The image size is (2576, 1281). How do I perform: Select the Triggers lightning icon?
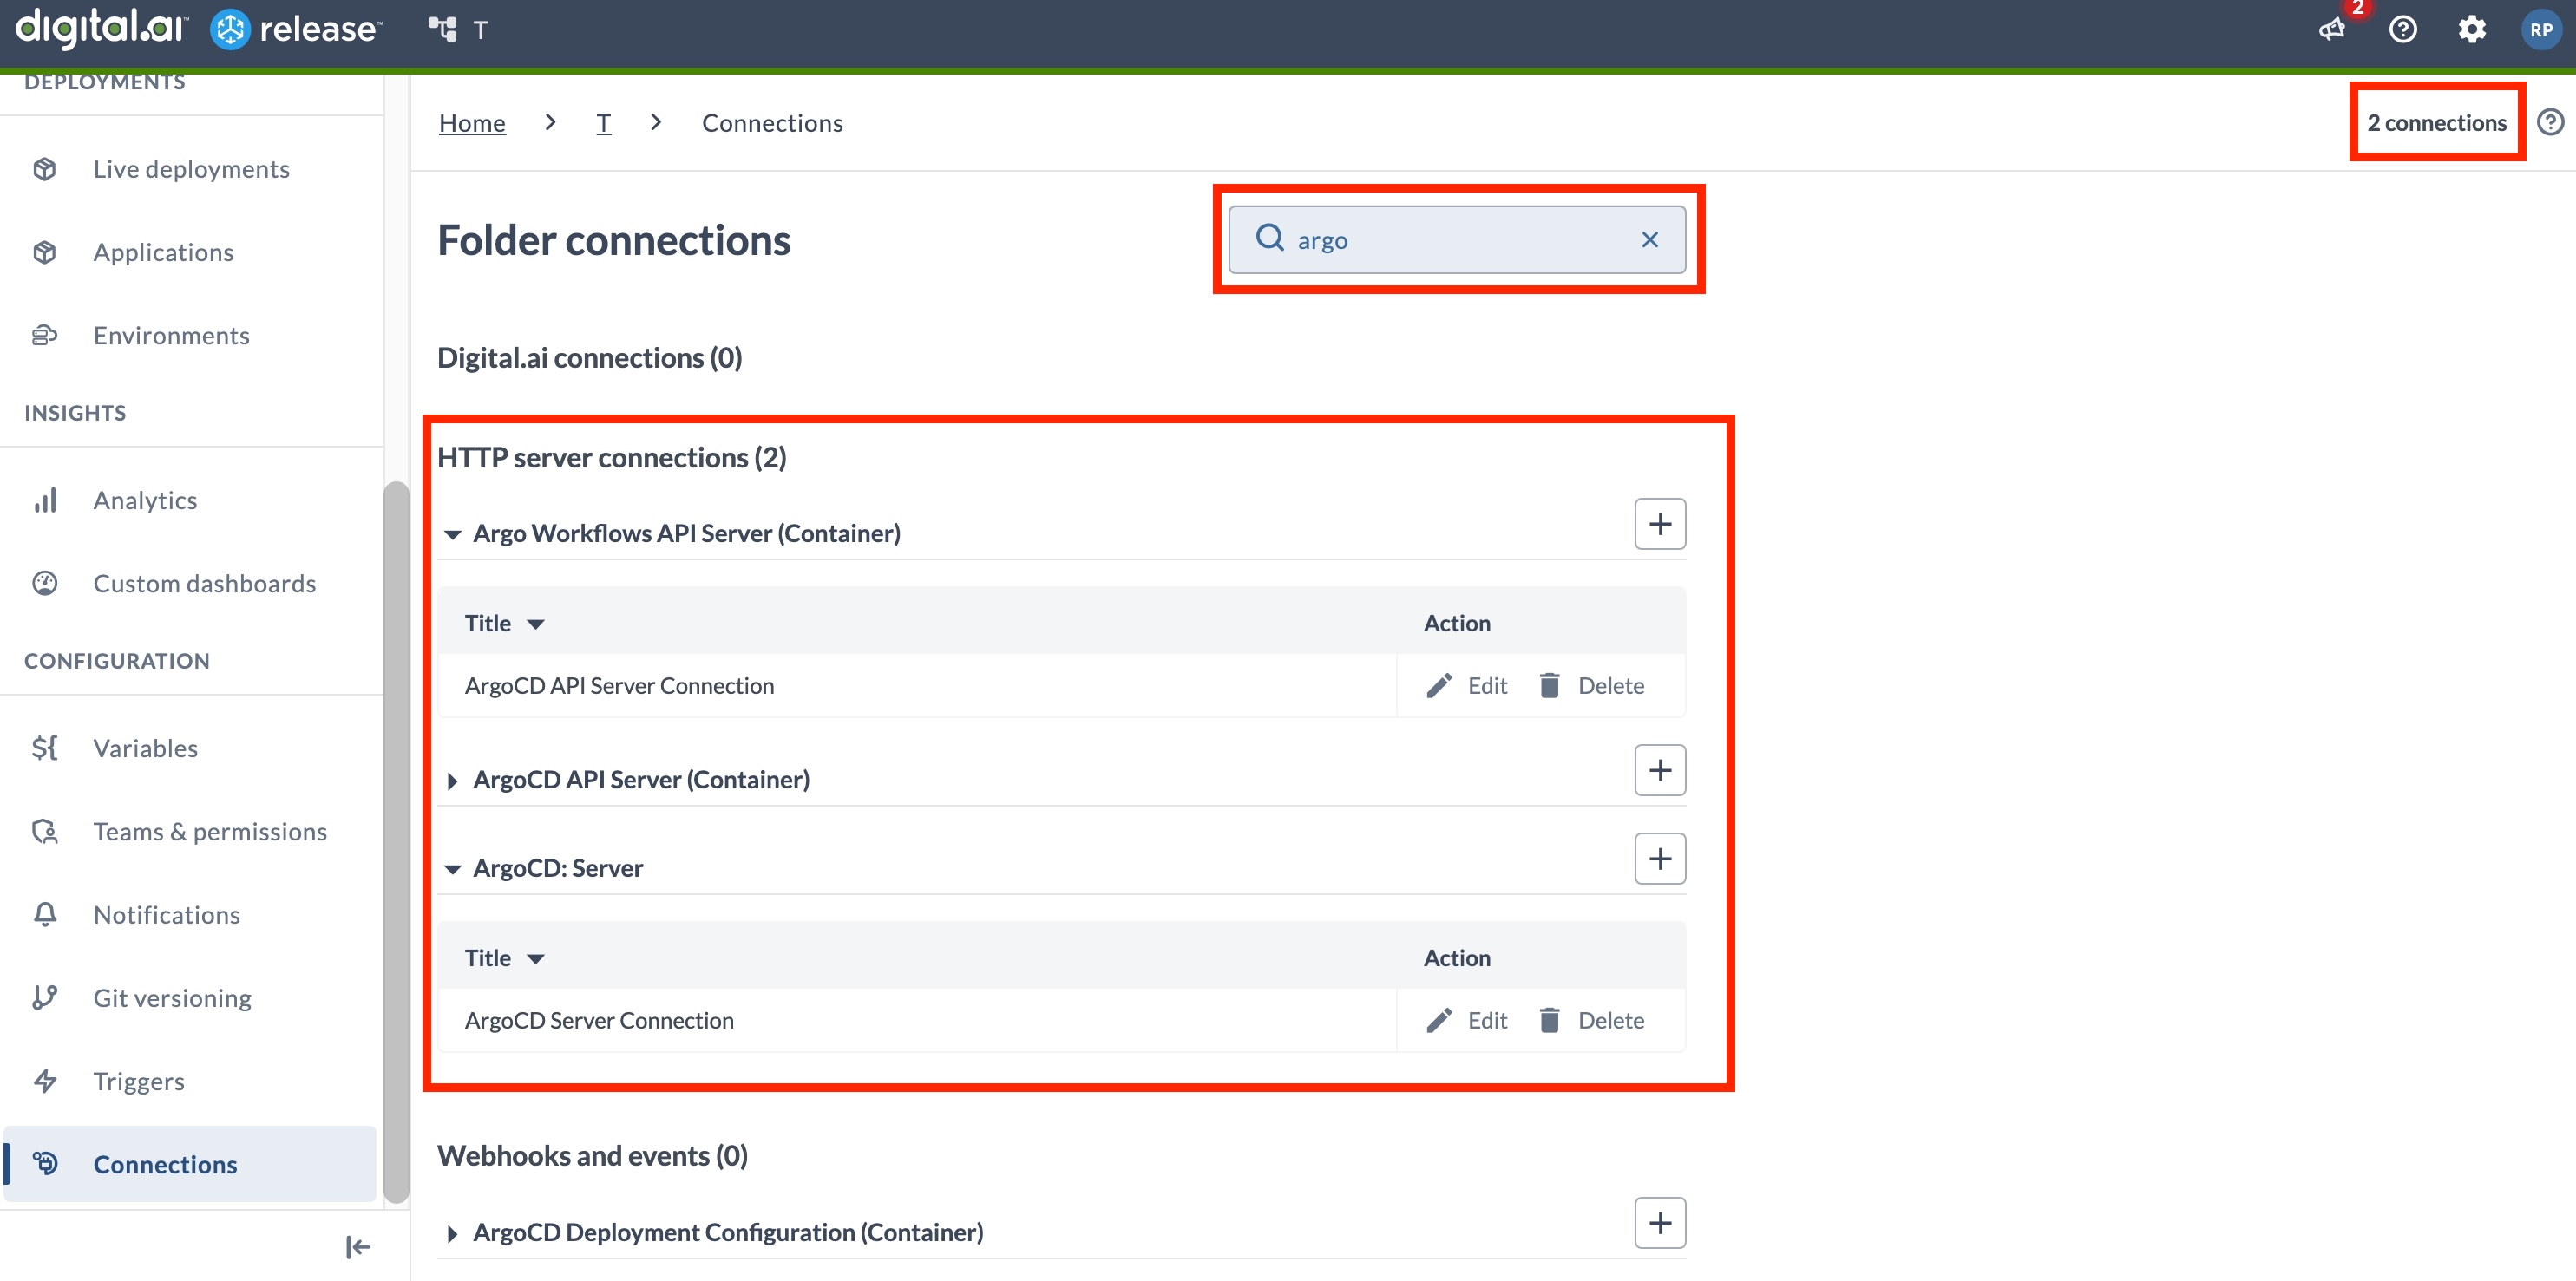(45, 1081)
